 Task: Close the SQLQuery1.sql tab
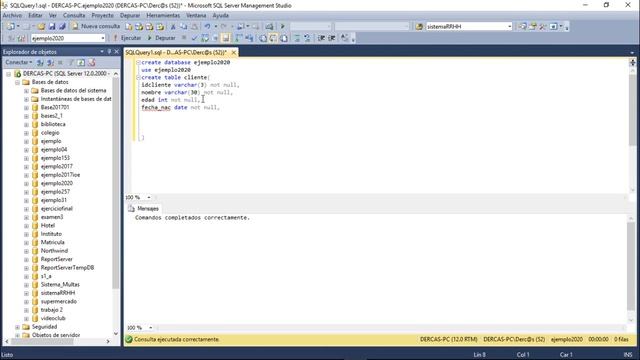pyautogui.click(x=234, y=53)
